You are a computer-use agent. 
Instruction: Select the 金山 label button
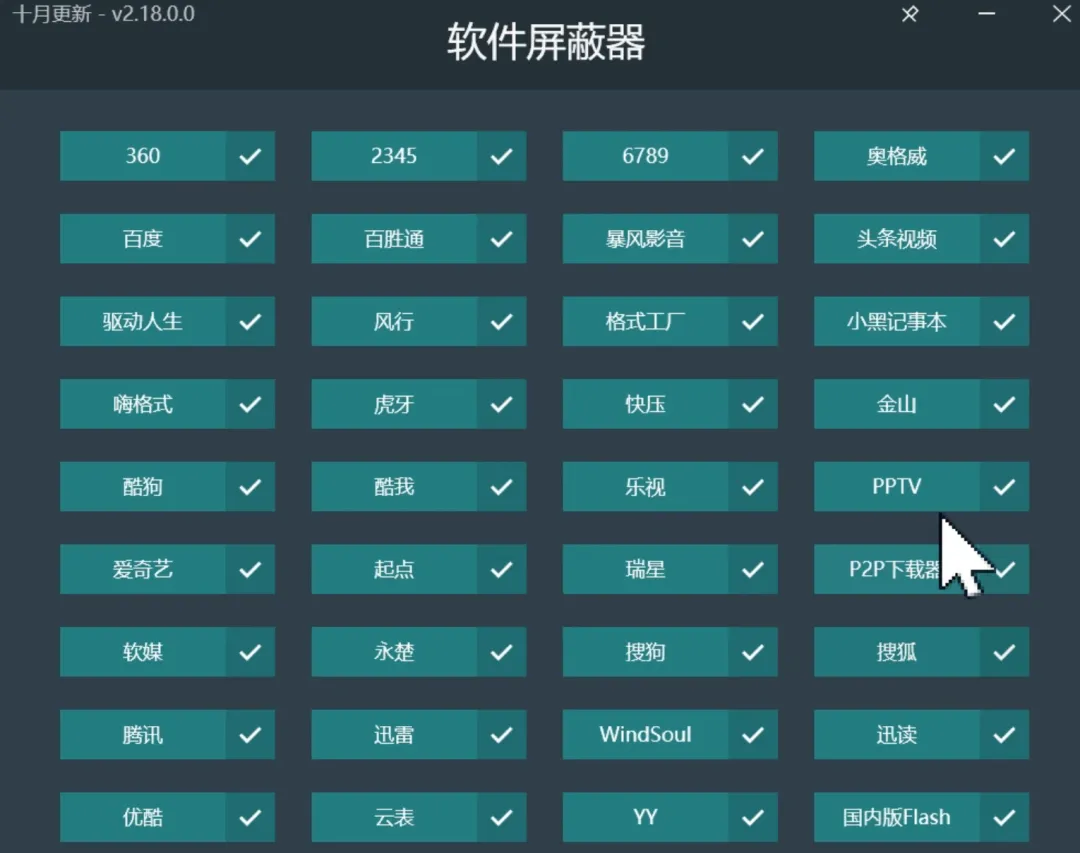(x=897, y=404)
